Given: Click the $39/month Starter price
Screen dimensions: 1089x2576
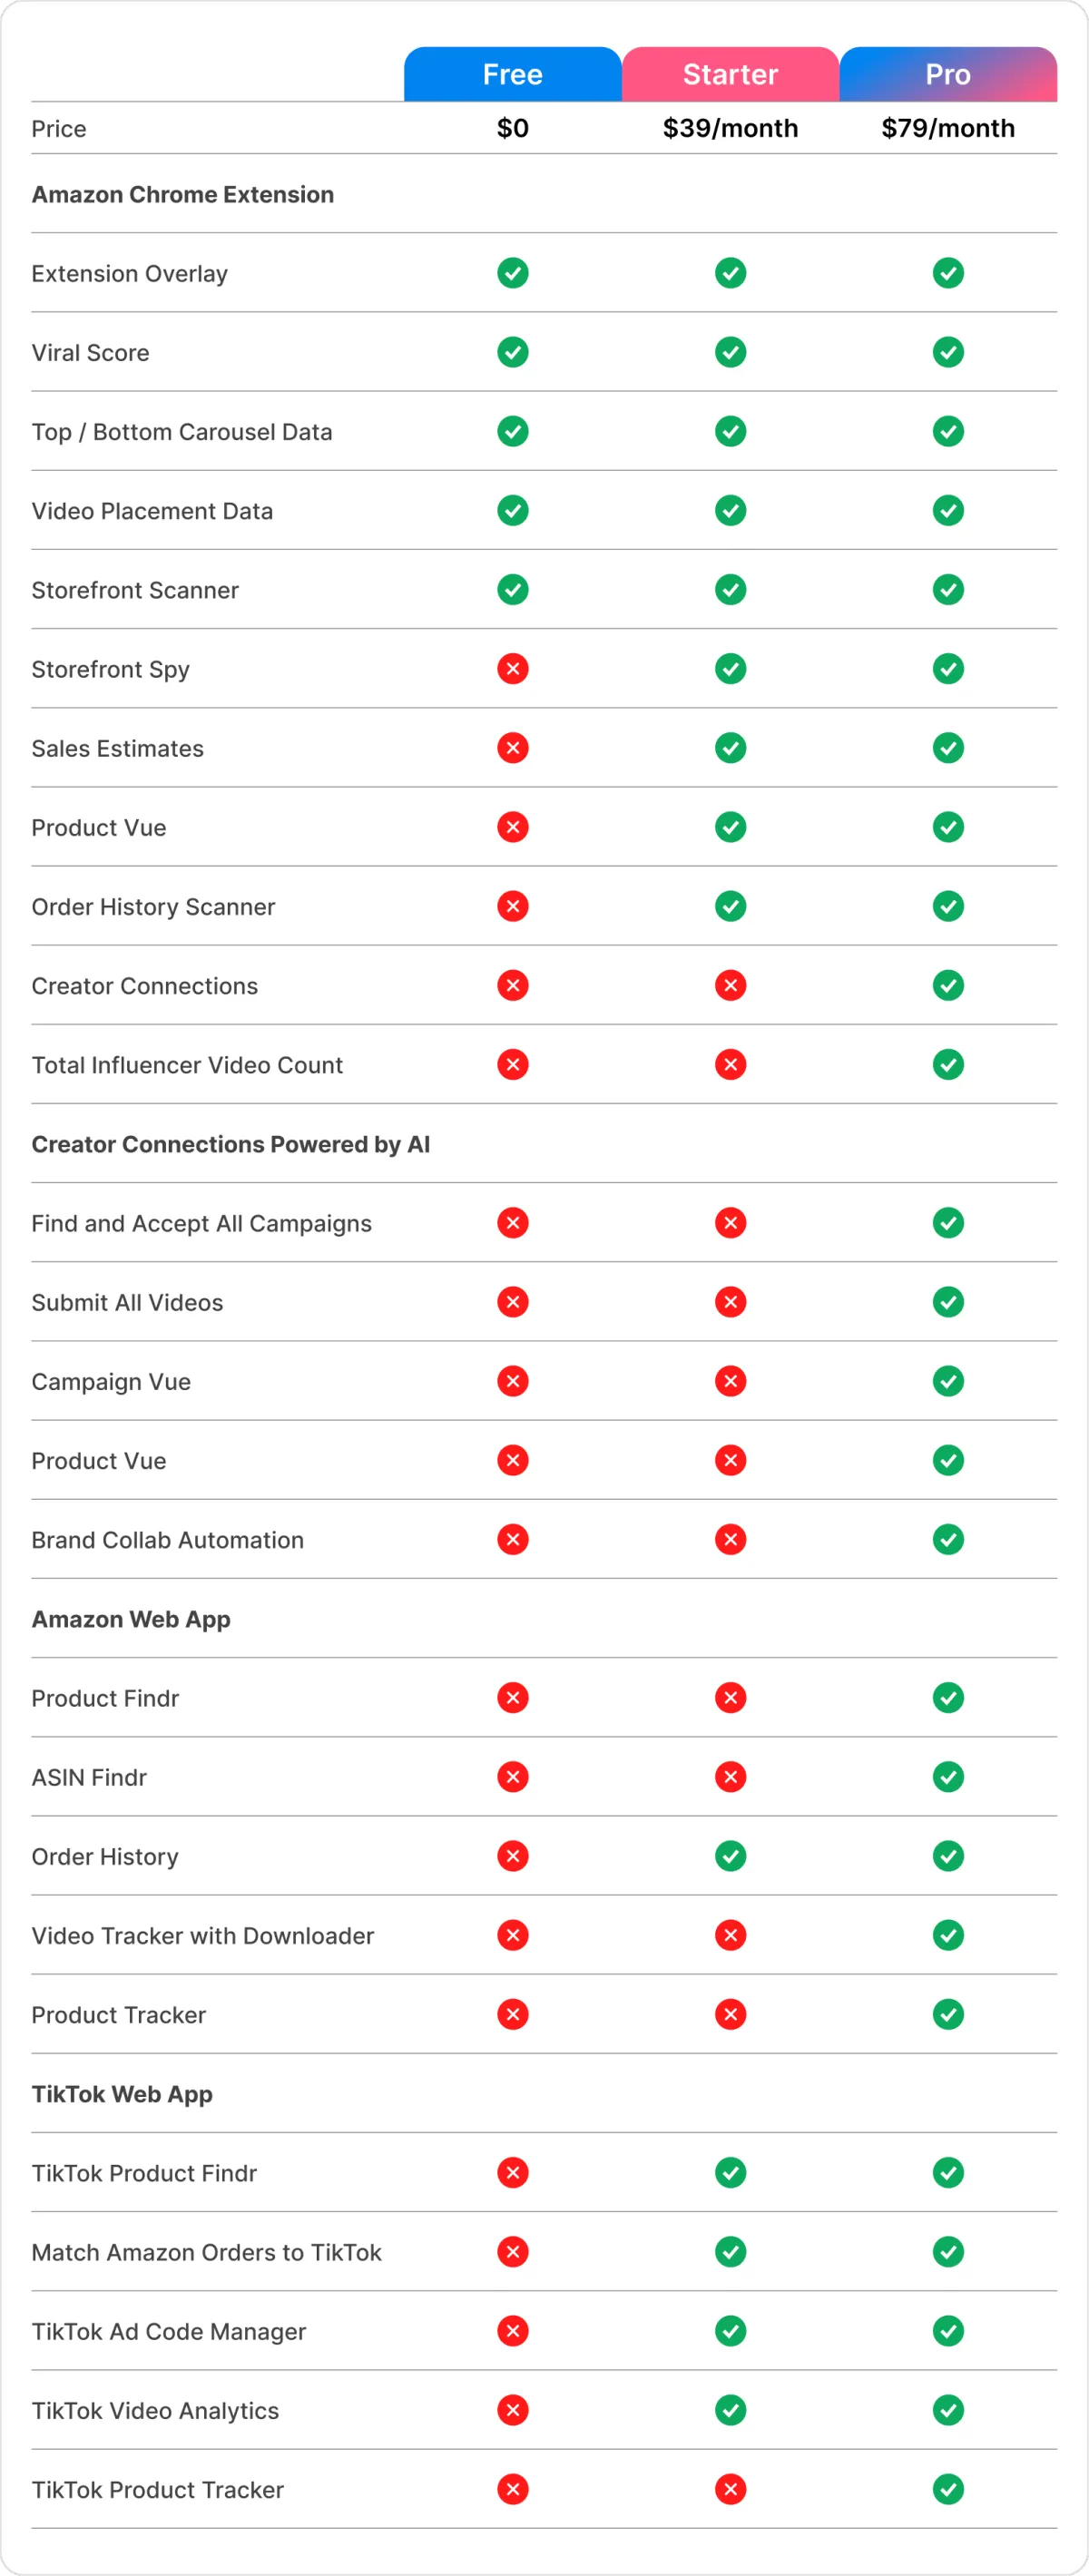Looking at the screenshot, I should pos(730,128).
